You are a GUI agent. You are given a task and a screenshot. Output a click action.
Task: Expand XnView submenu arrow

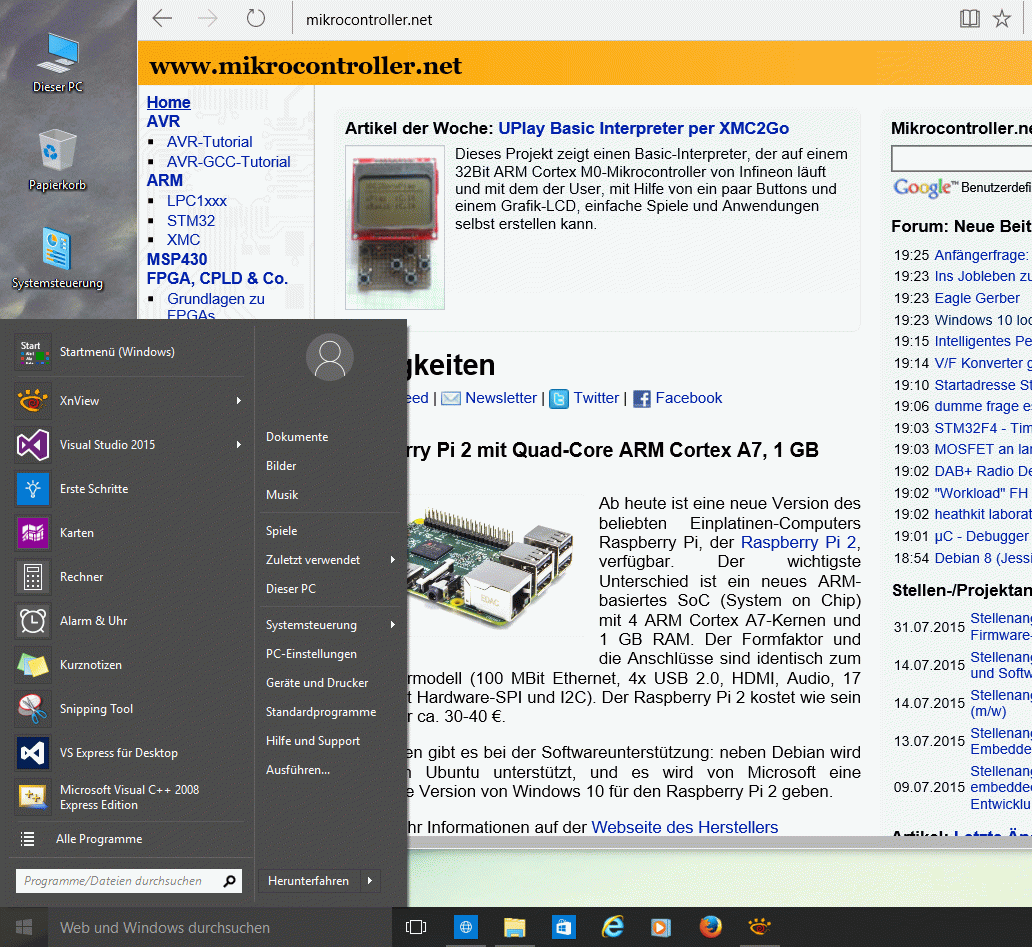(238, 401)
